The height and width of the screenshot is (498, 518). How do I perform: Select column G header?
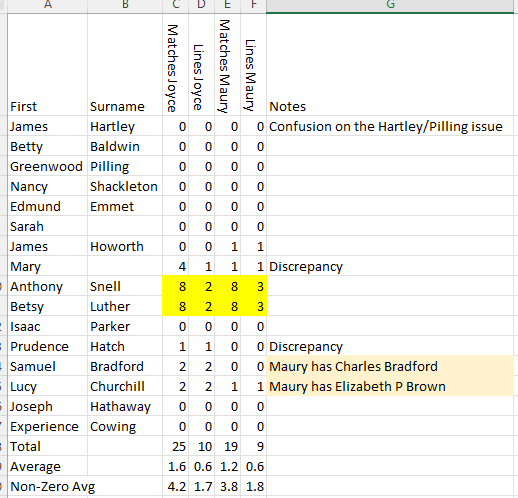(x=390, y=6)
